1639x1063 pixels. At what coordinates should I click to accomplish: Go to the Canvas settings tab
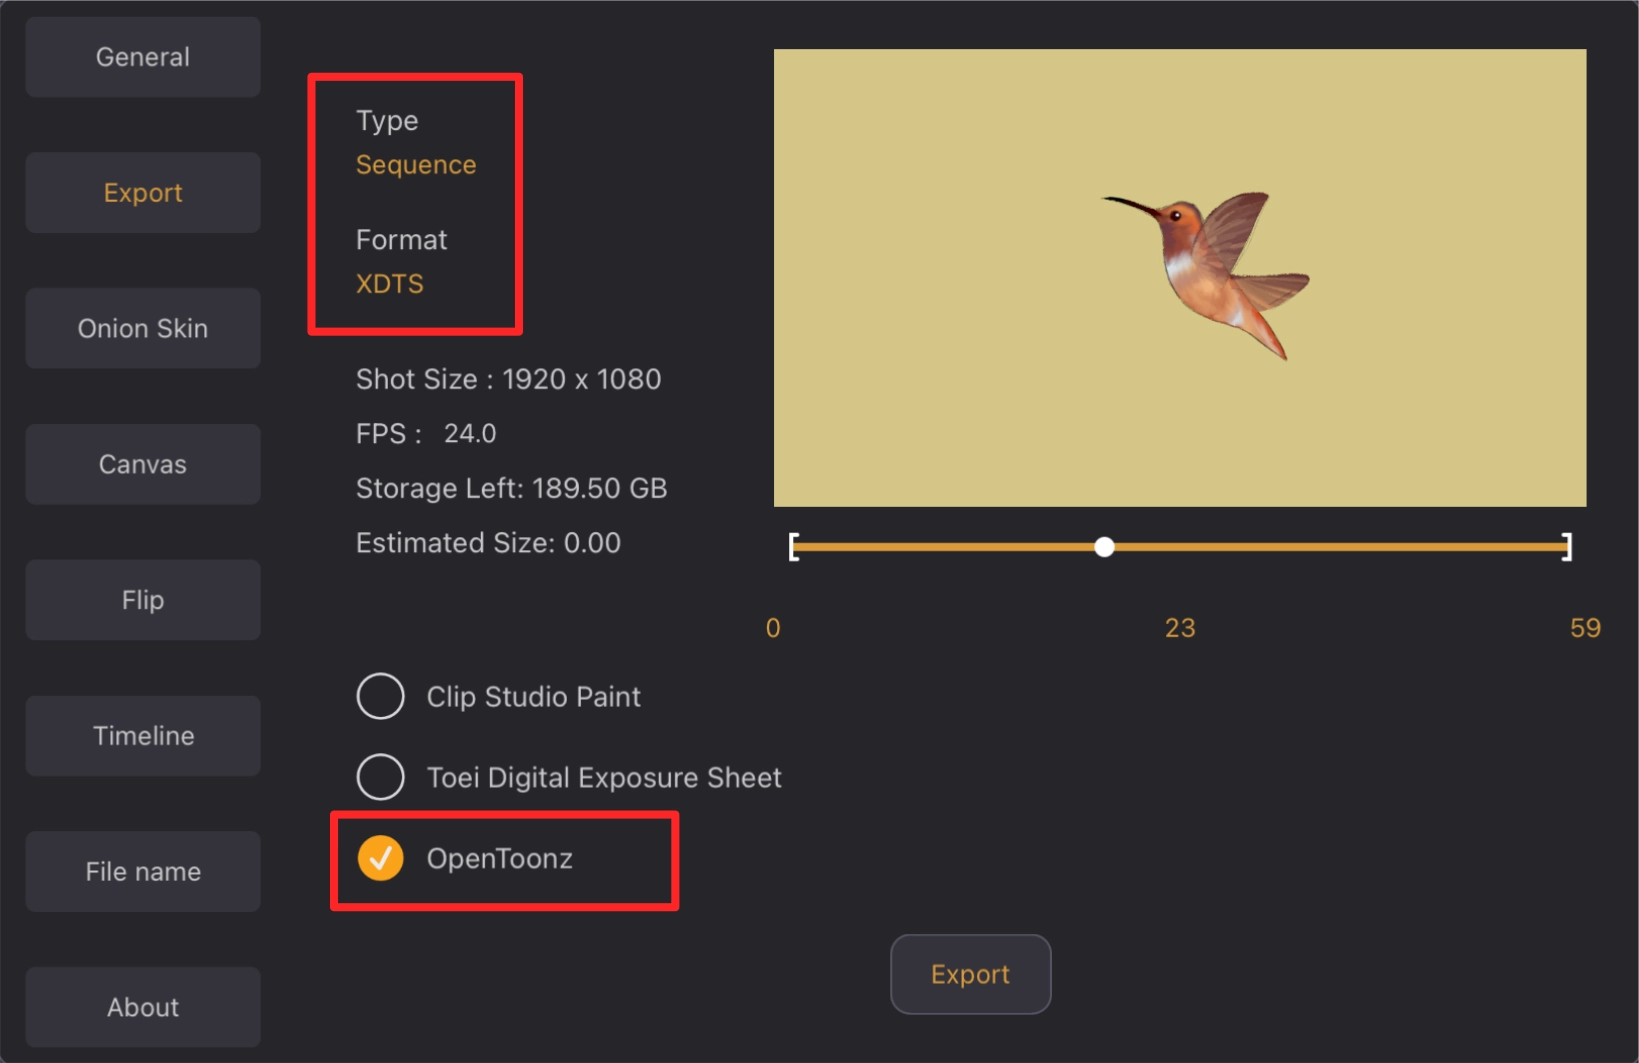point(143,464)
